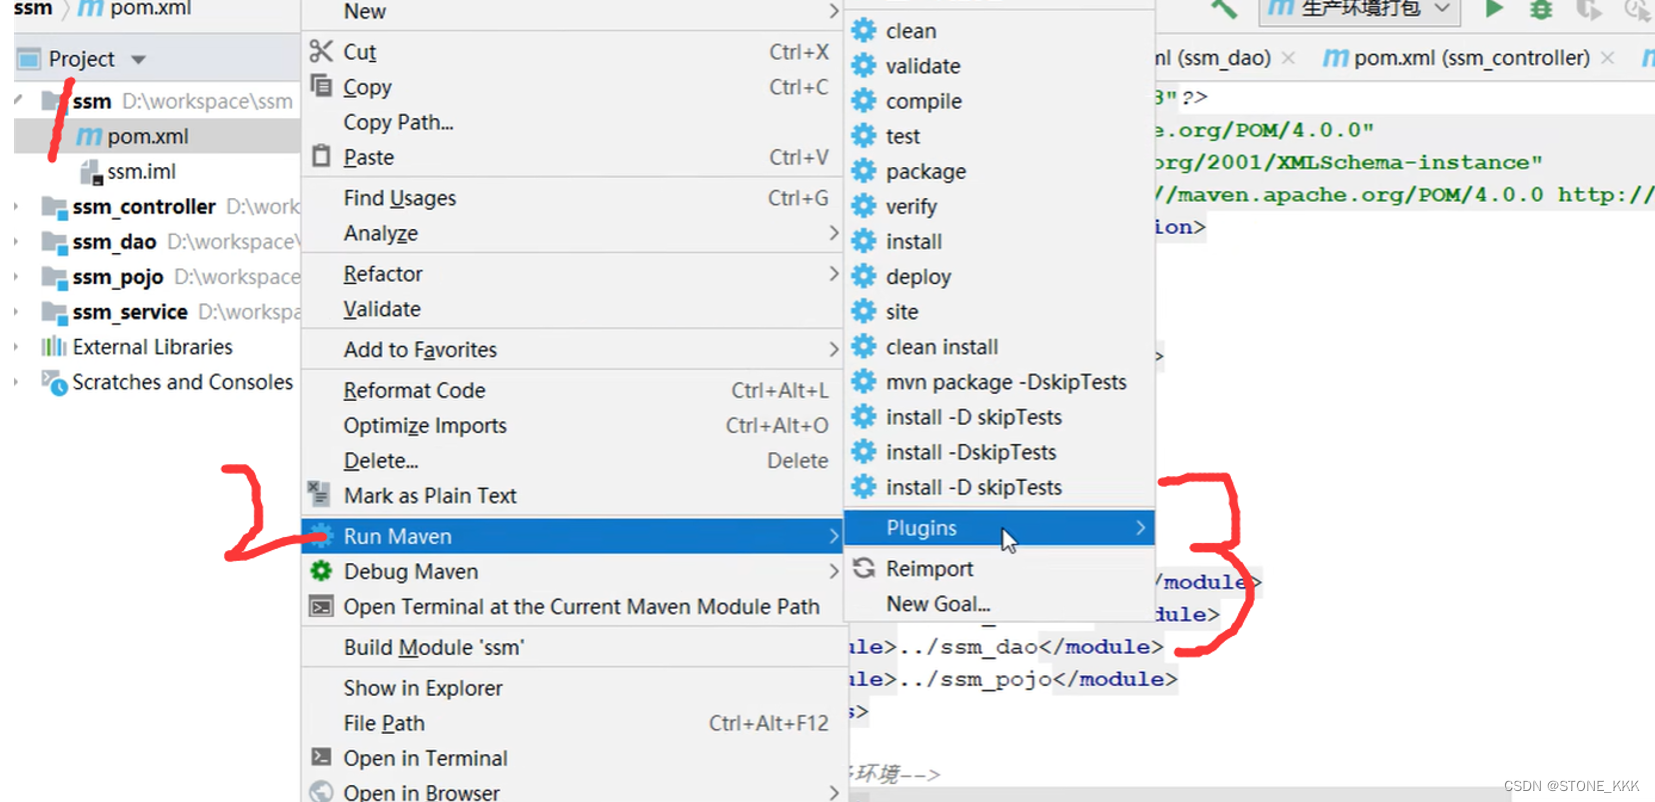The image size is (1655, 802).
Task: Open the Analyze submenu arrow
Action: (x=833, y=233)
